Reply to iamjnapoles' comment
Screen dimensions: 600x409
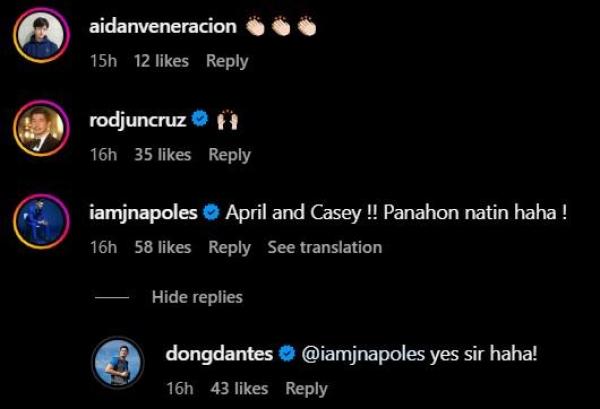click(229, 247)
